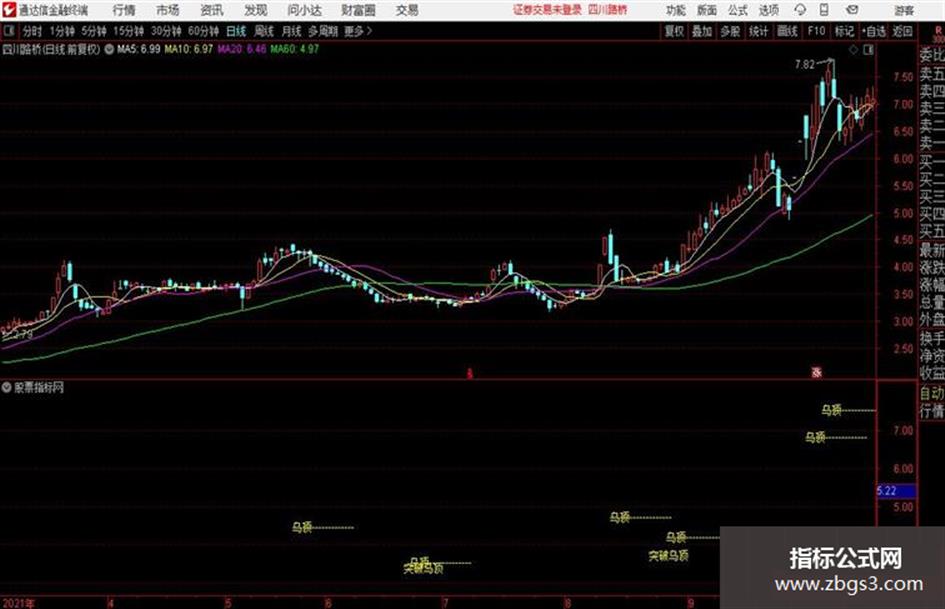Click the 画线 drawing toolbar button
The image size is (945, 609).
[787, 31]
